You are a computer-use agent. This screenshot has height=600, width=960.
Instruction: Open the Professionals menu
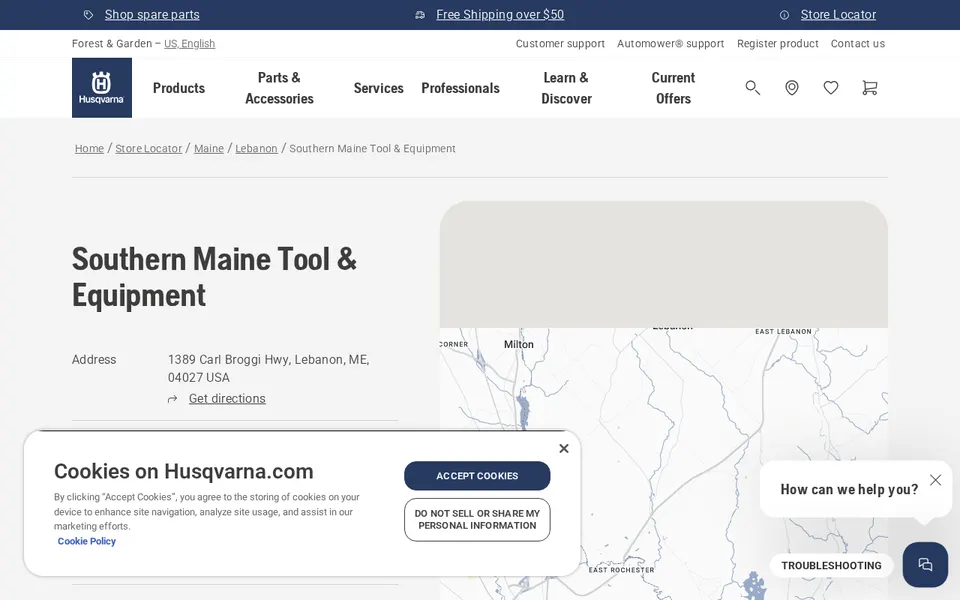(x=460, y=88)
